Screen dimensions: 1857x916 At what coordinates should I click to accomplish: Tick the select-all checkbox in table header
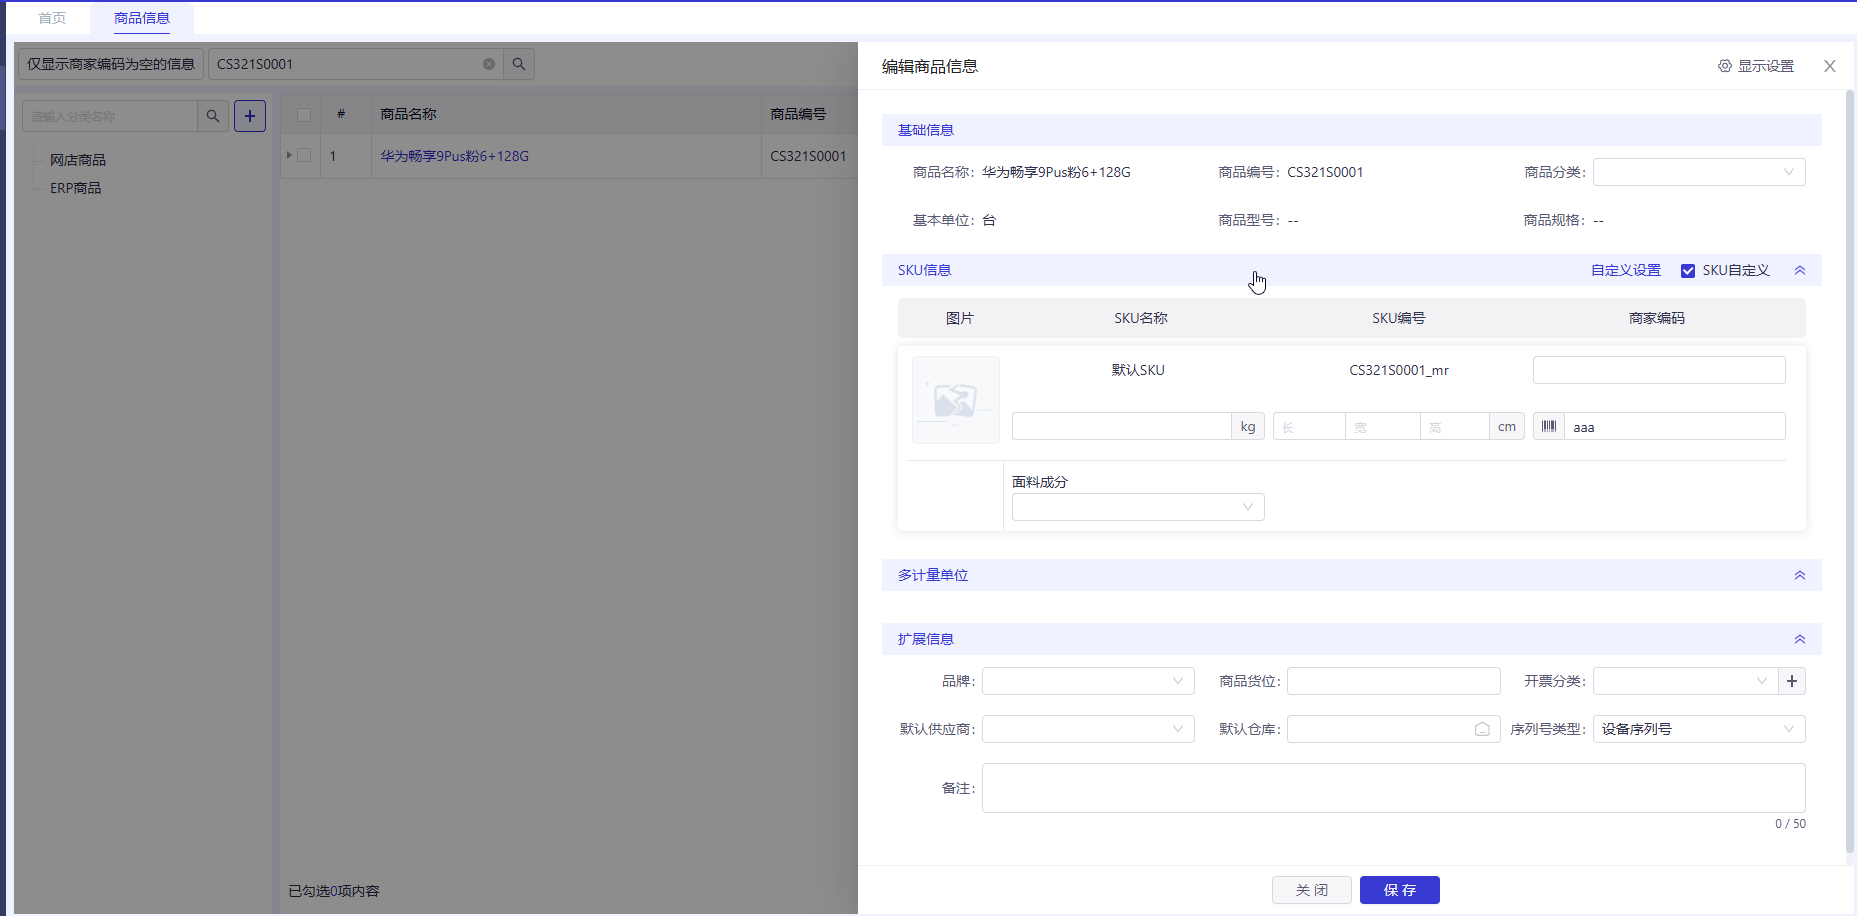pos(304,115)
